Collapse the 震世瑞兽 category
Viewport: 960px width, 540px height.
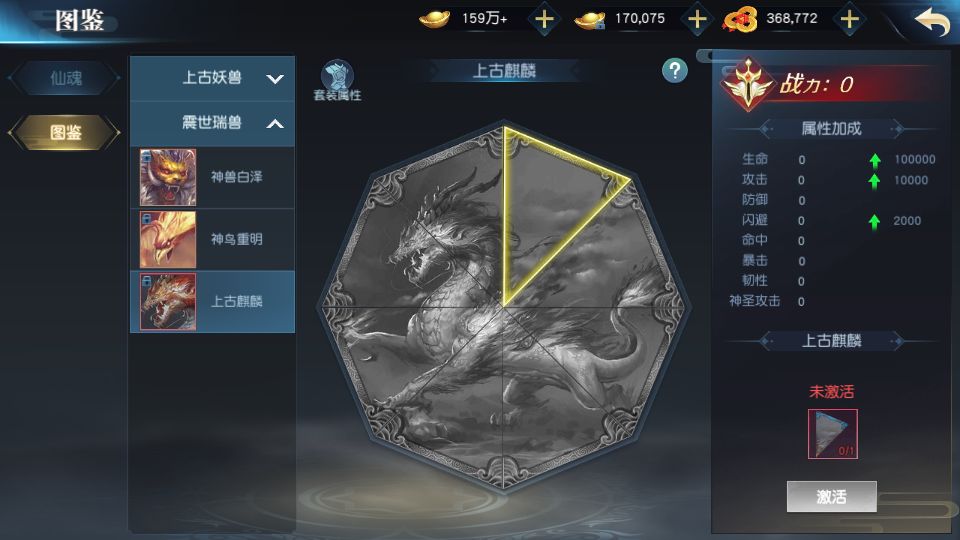coord(212,124)
